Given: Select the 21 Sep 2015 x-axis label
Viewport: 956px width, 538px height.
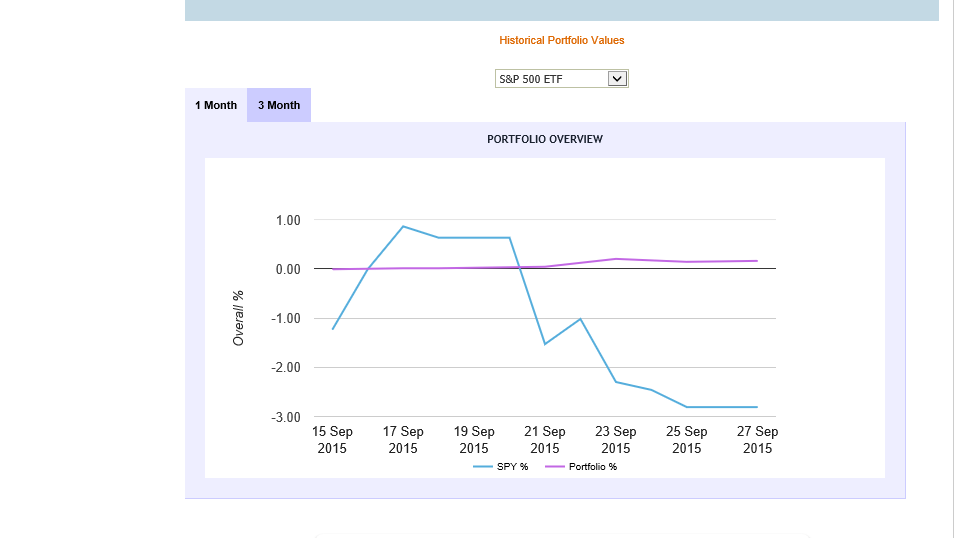Looking at the screenshot, I should click(545, 440).
